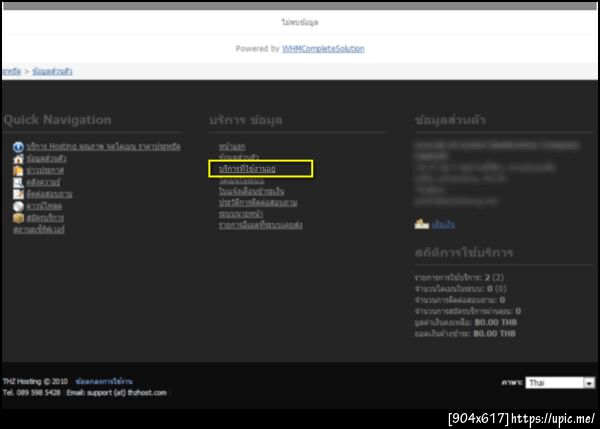Click the contact form icon beside ติดต่อสอบถาม
This screenshot has height=429, width=600.
pyautogui.click(x=18, y=194)
